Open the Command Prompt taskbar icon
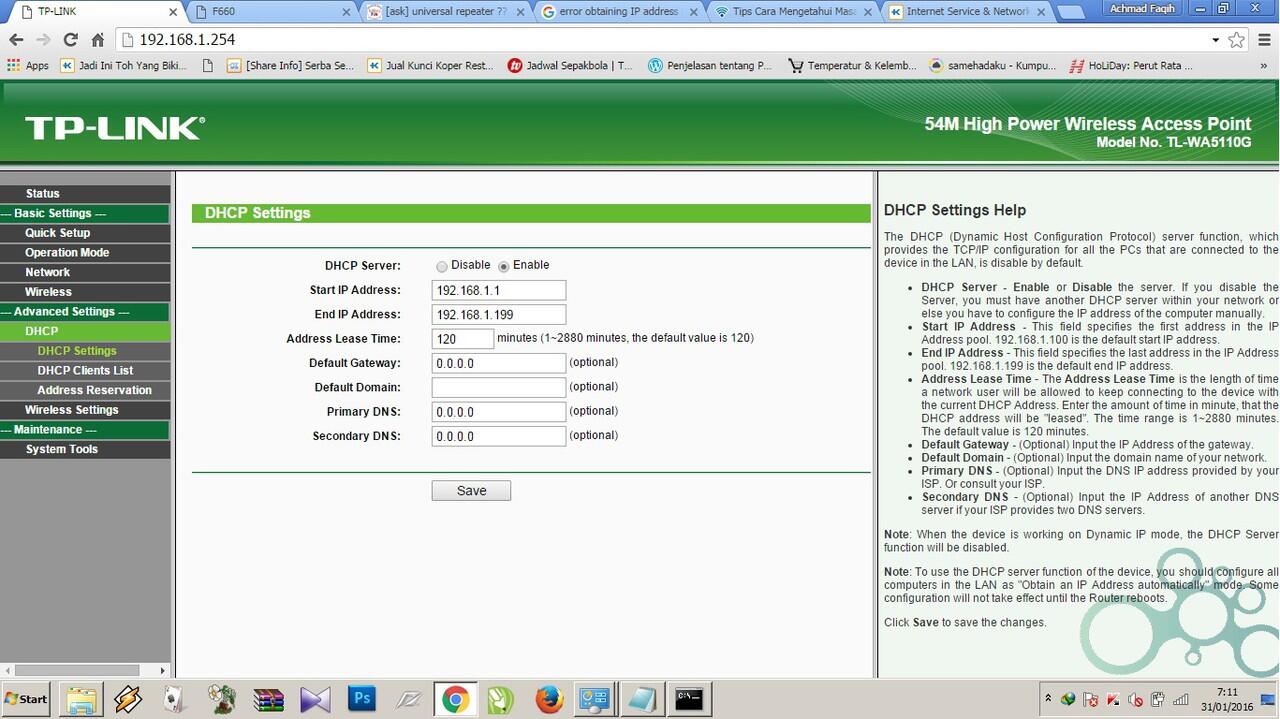This screenshot has height=719, width=1280. point(689,699)
